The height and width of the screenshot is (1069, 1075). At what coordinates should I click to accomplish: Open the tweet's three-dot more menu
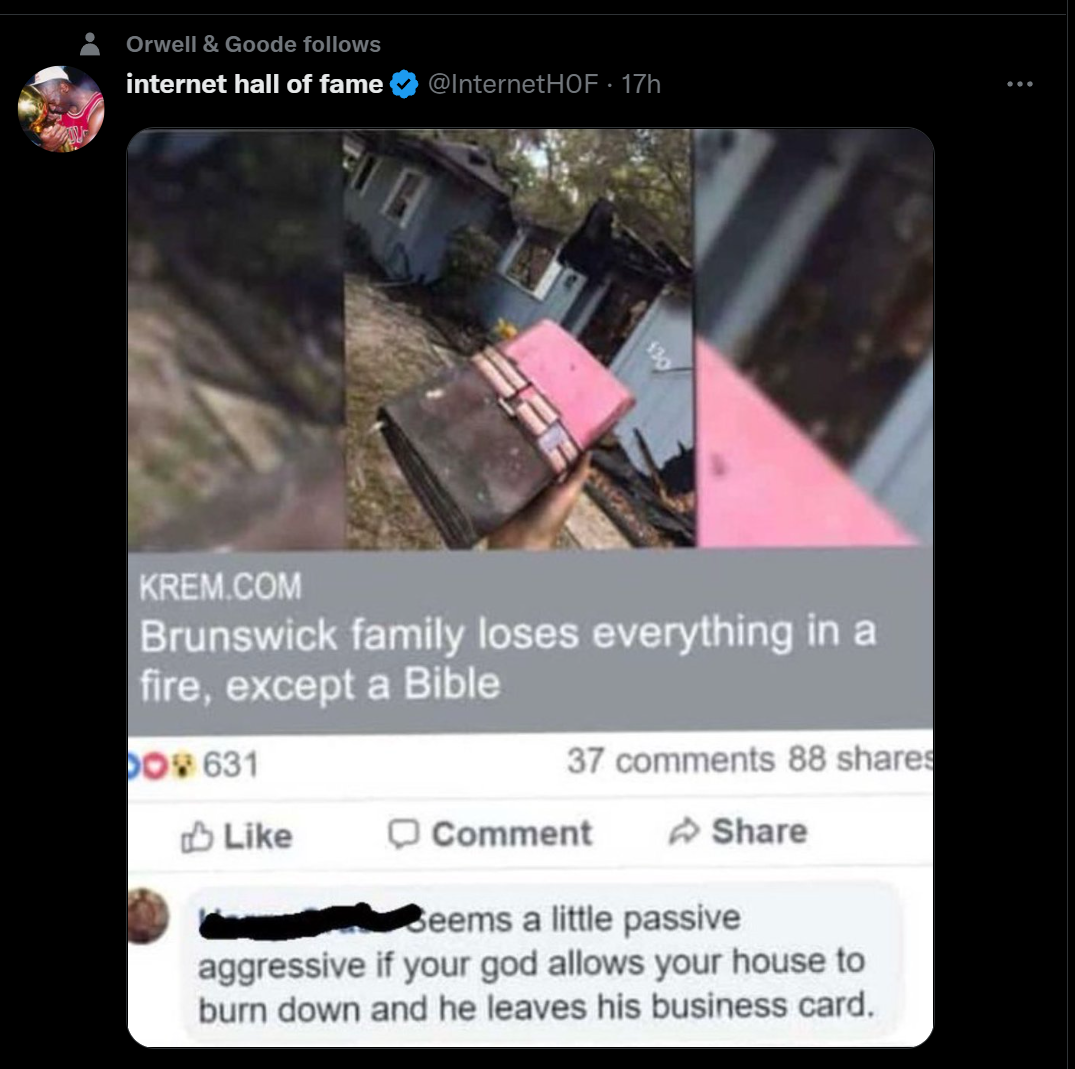point(1019,84)
